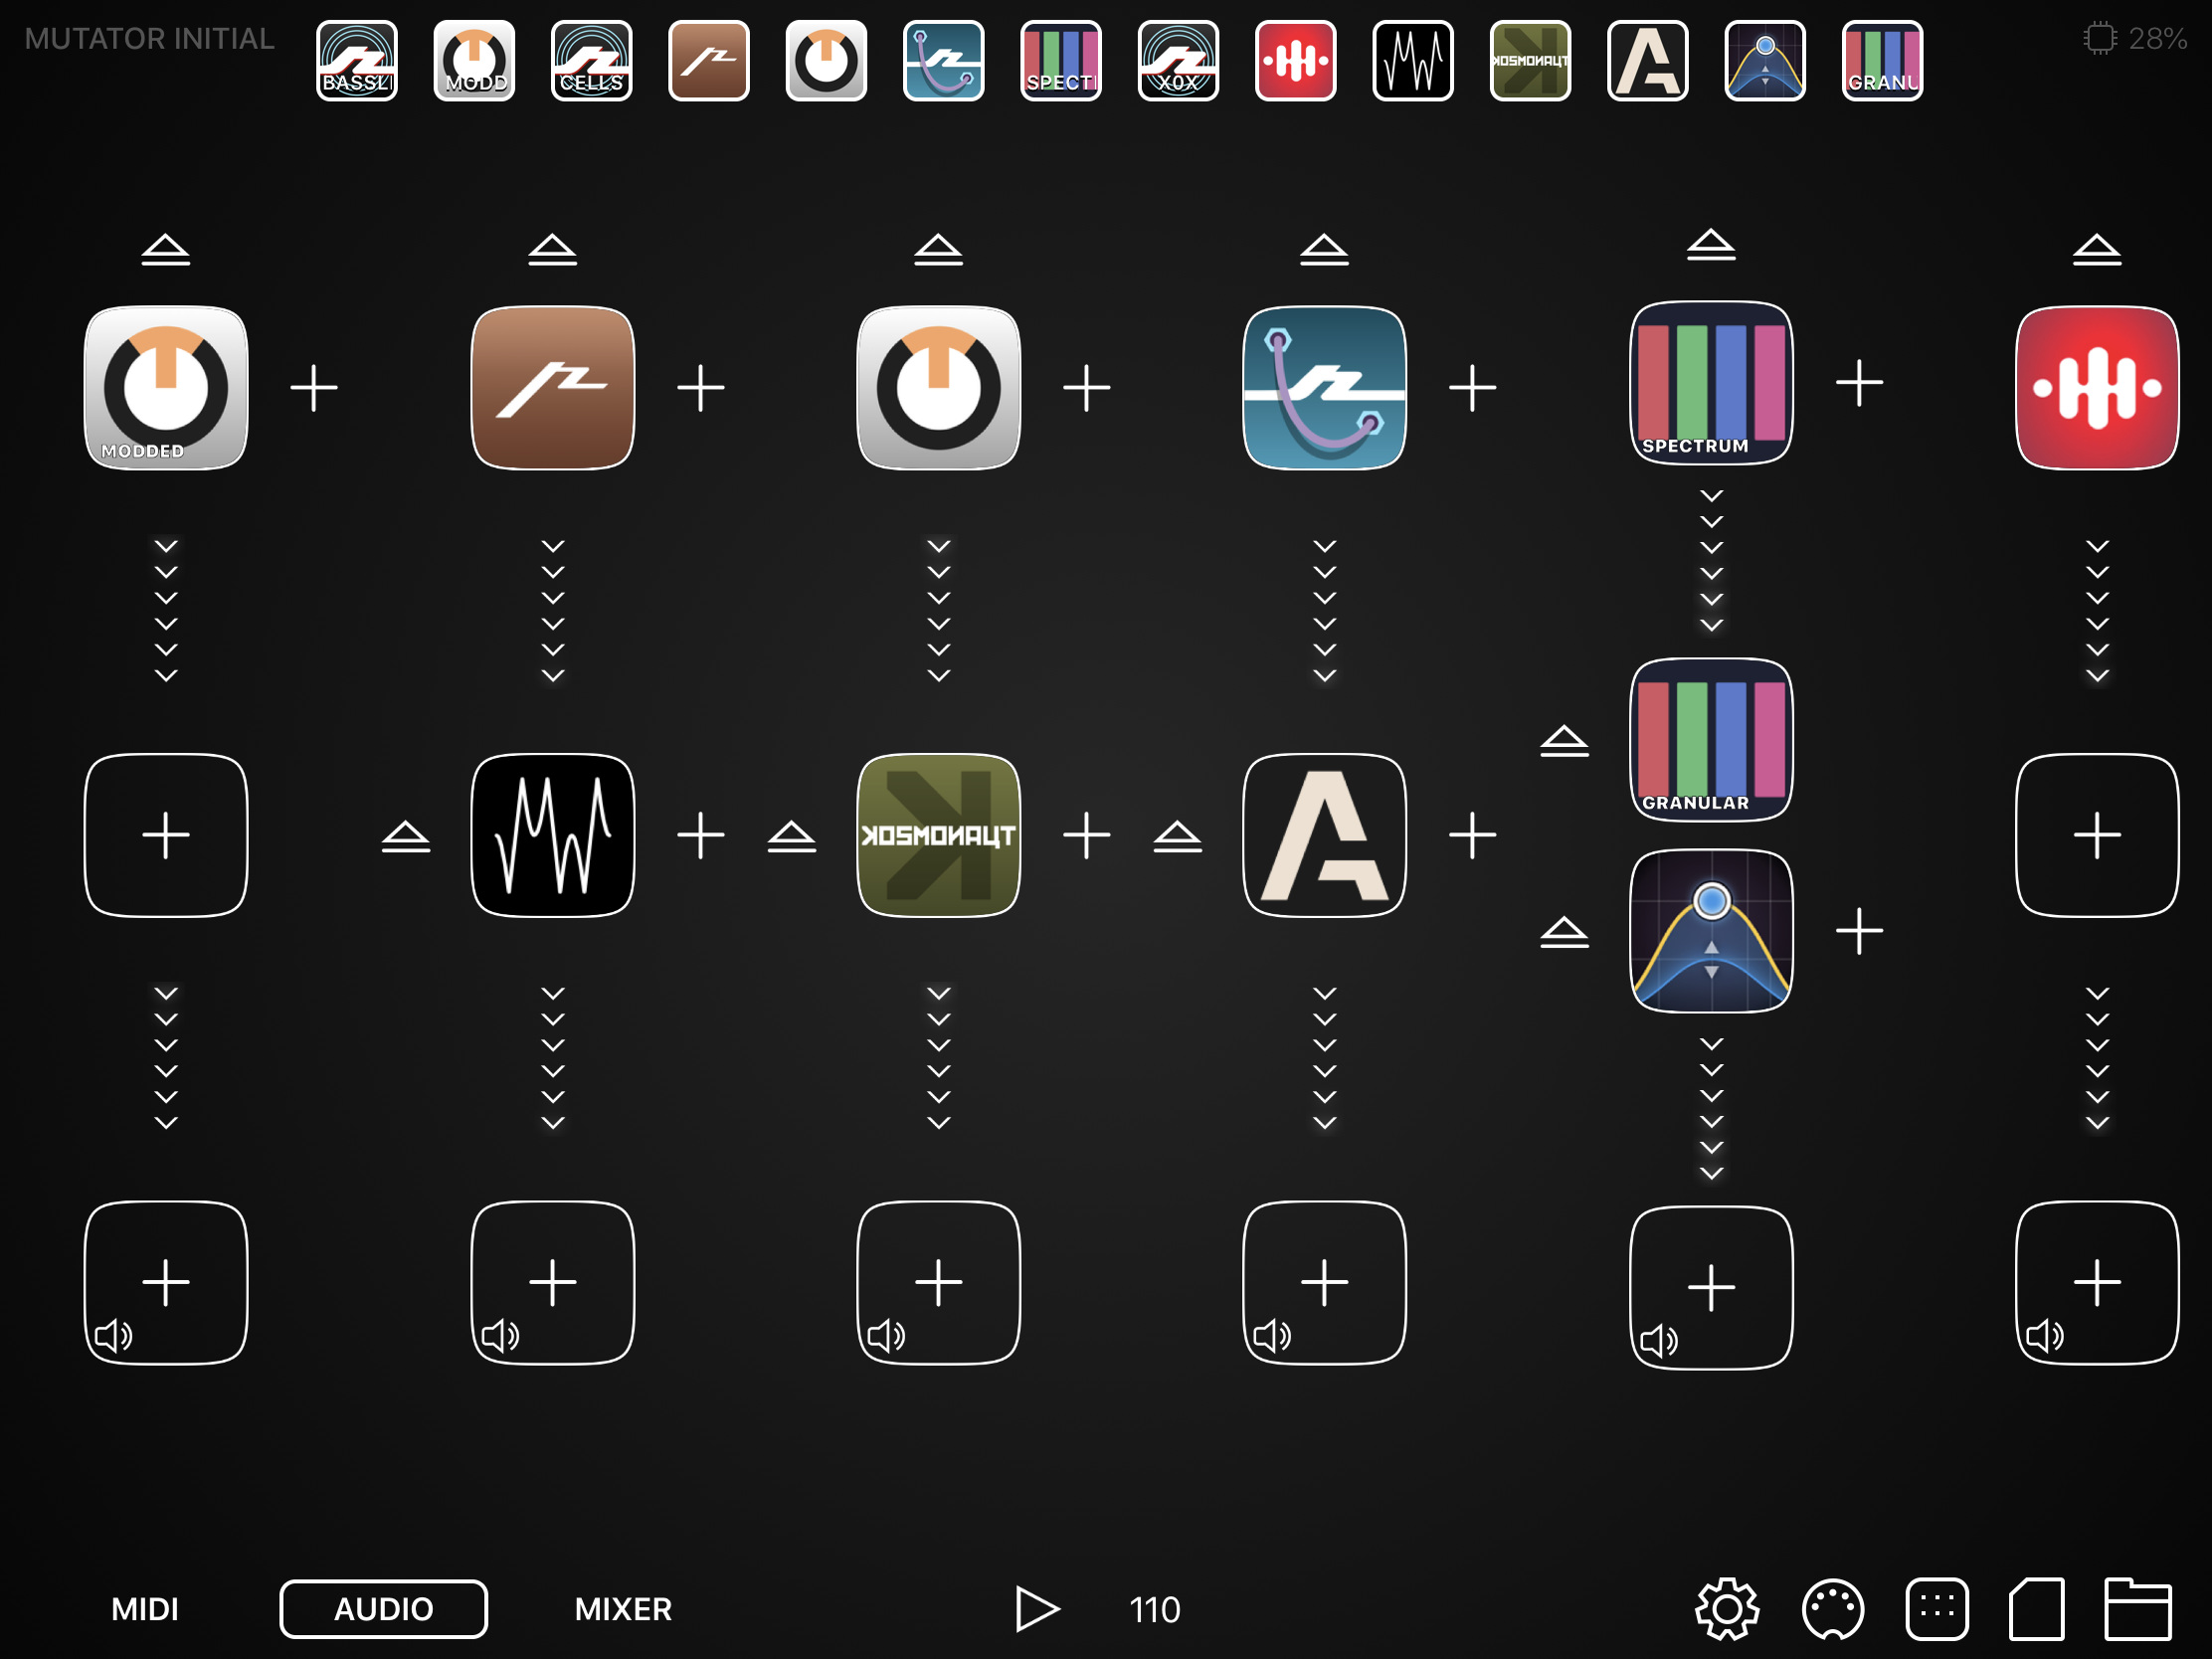The height and width of the screenshot is (1659, 2212).
Task: Open the GRANULAR plugin in the grid
Action: (x=1712, y=740)
